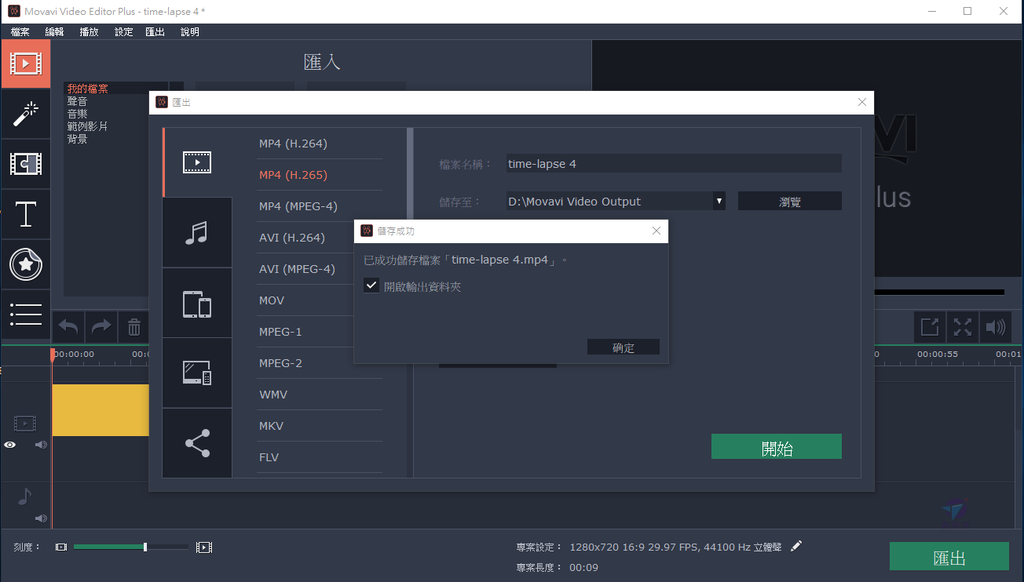
Task: Open the 說明 menu
Action: (189, 31)
